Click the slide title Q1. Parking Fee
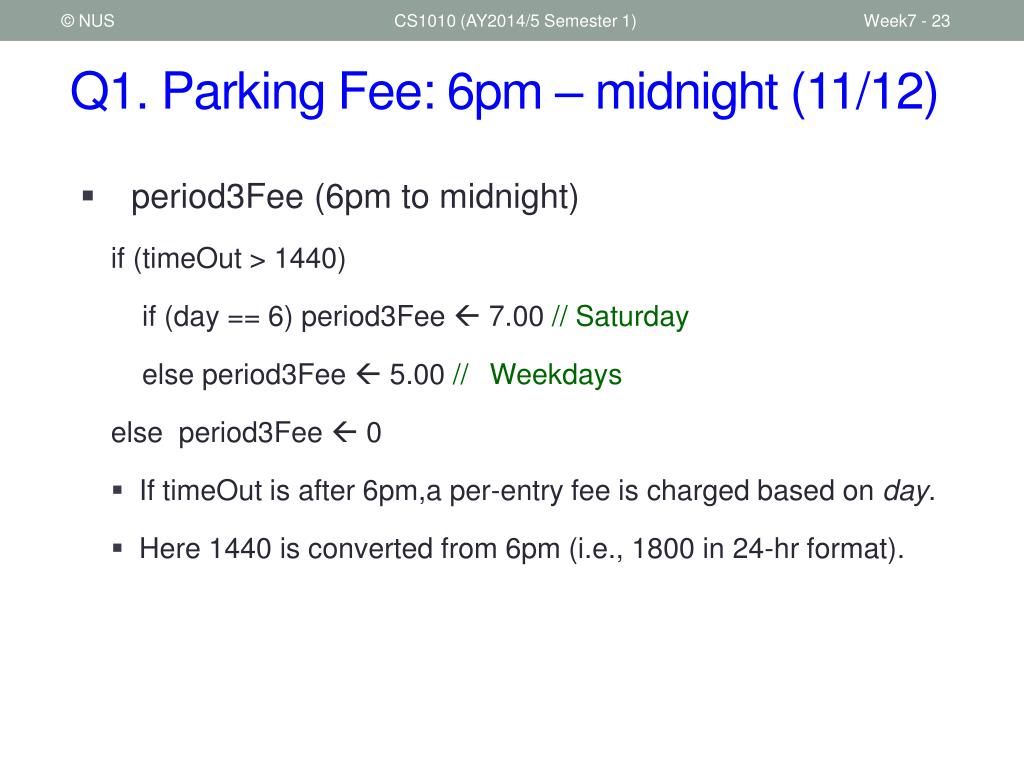This screenshot has width=1024, height=768. point(504,92)
